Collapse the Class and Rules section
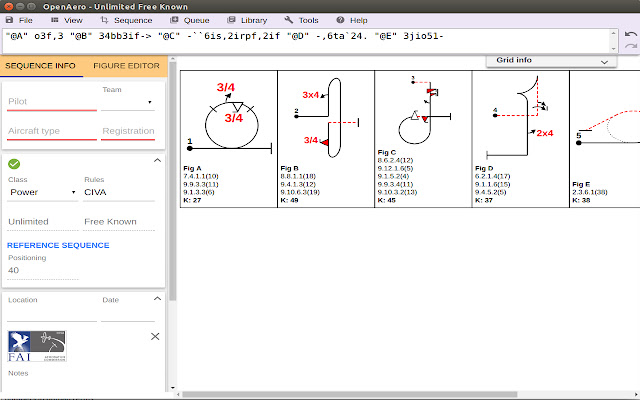Image resolution: width=640 pixels, height=400 pixels. pyautogui.click(x=156, y=160)
